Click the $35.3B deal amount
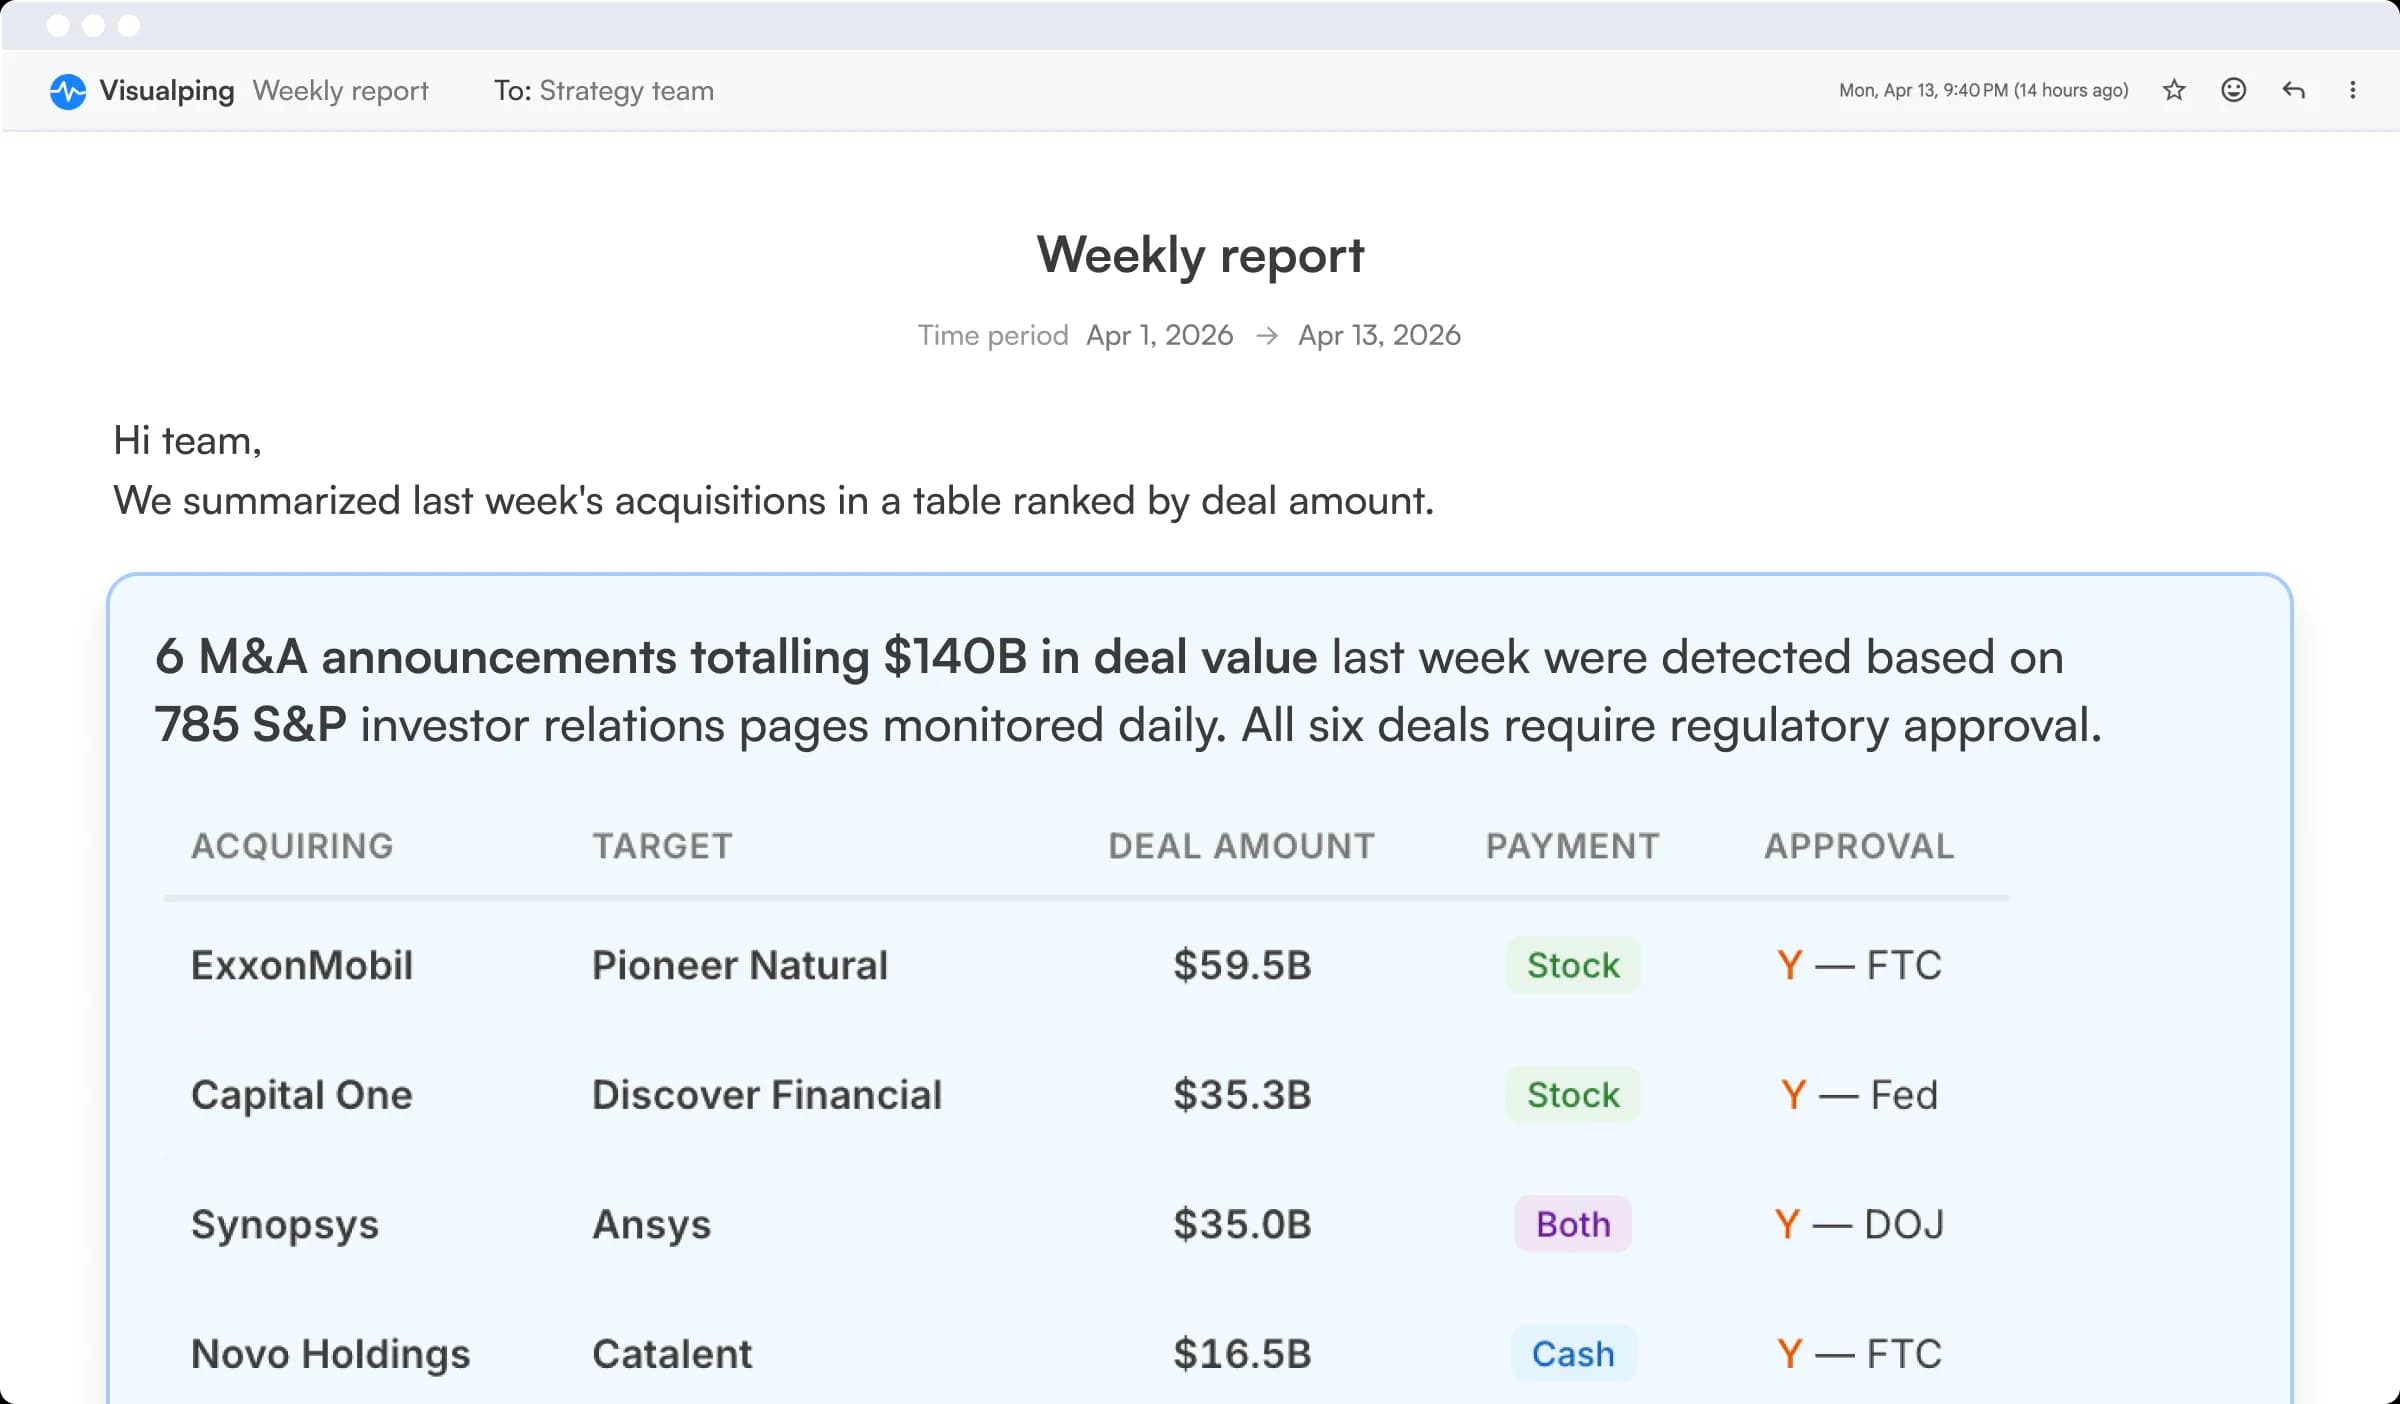2400x1404 pixels. point(1242,1095)
